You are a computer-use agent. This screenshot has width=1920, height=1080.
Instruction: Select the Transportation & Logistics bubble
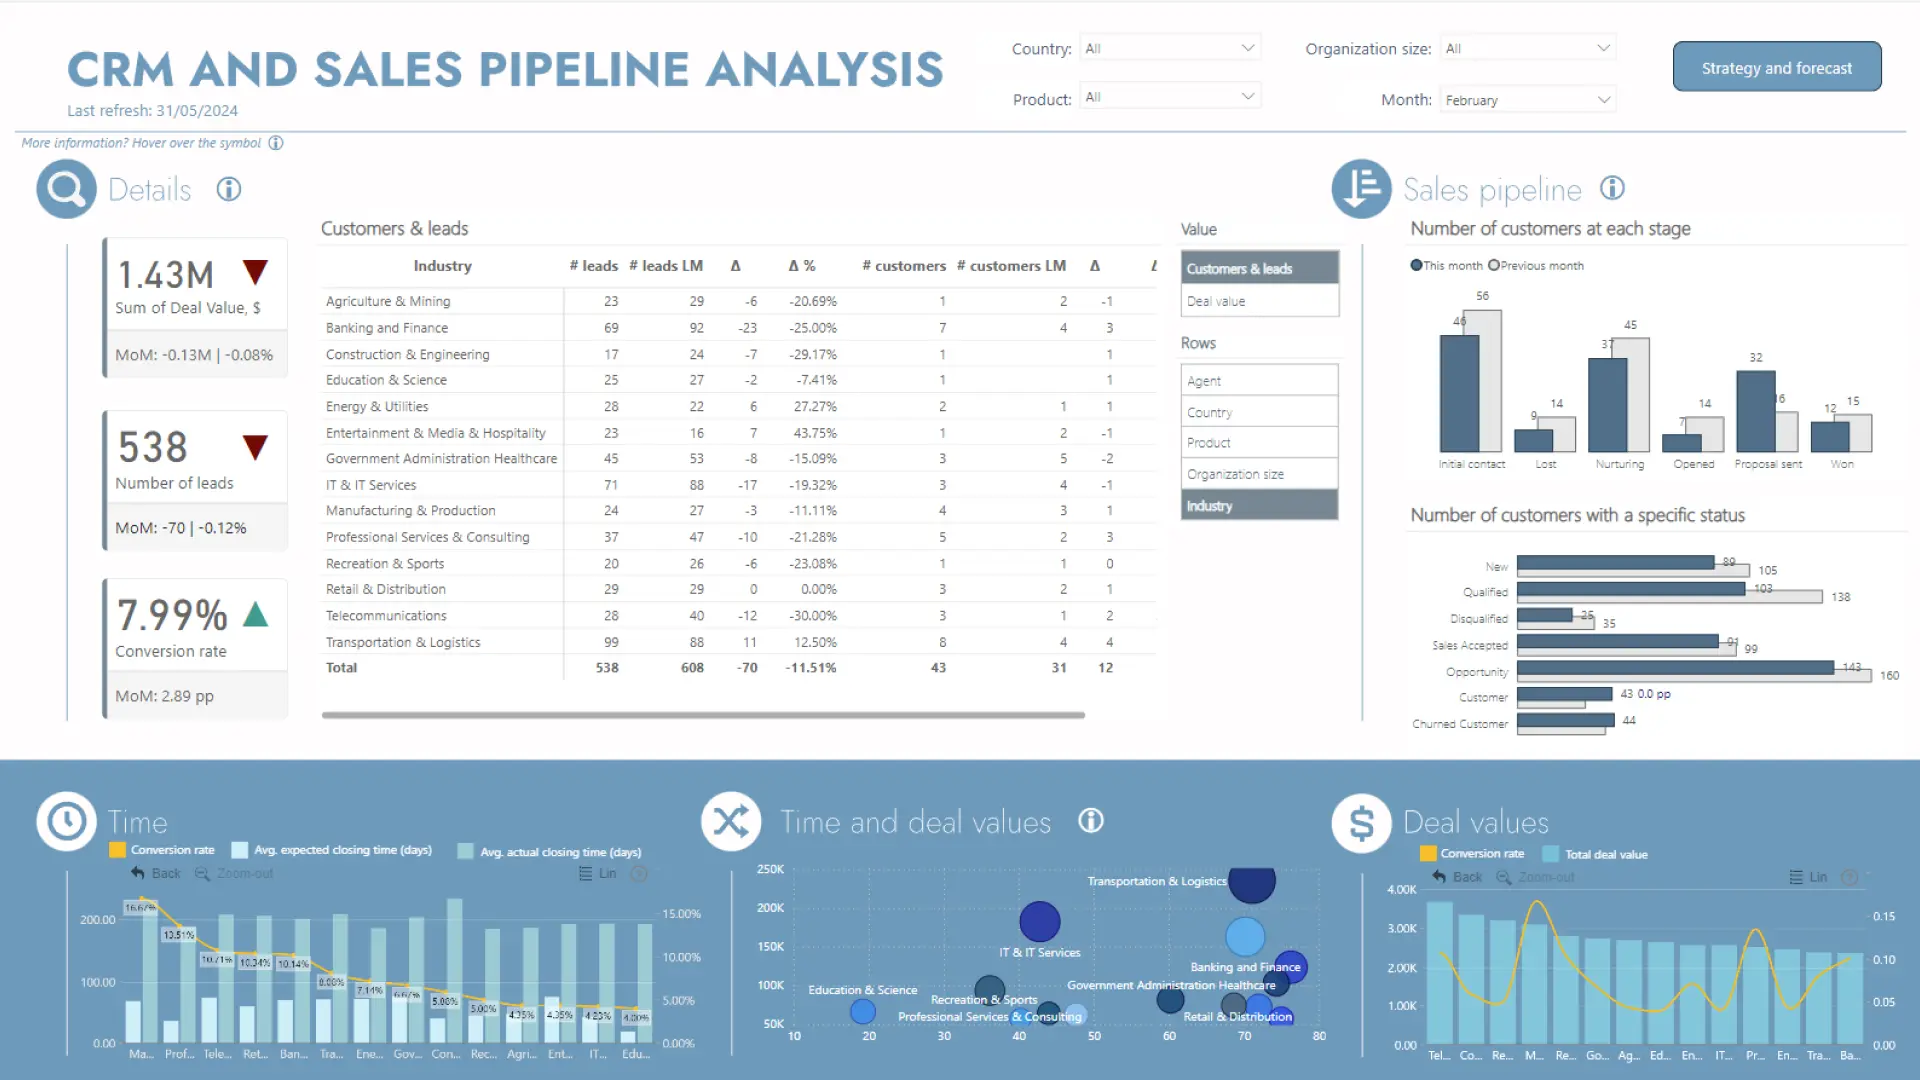[1252, 882]
